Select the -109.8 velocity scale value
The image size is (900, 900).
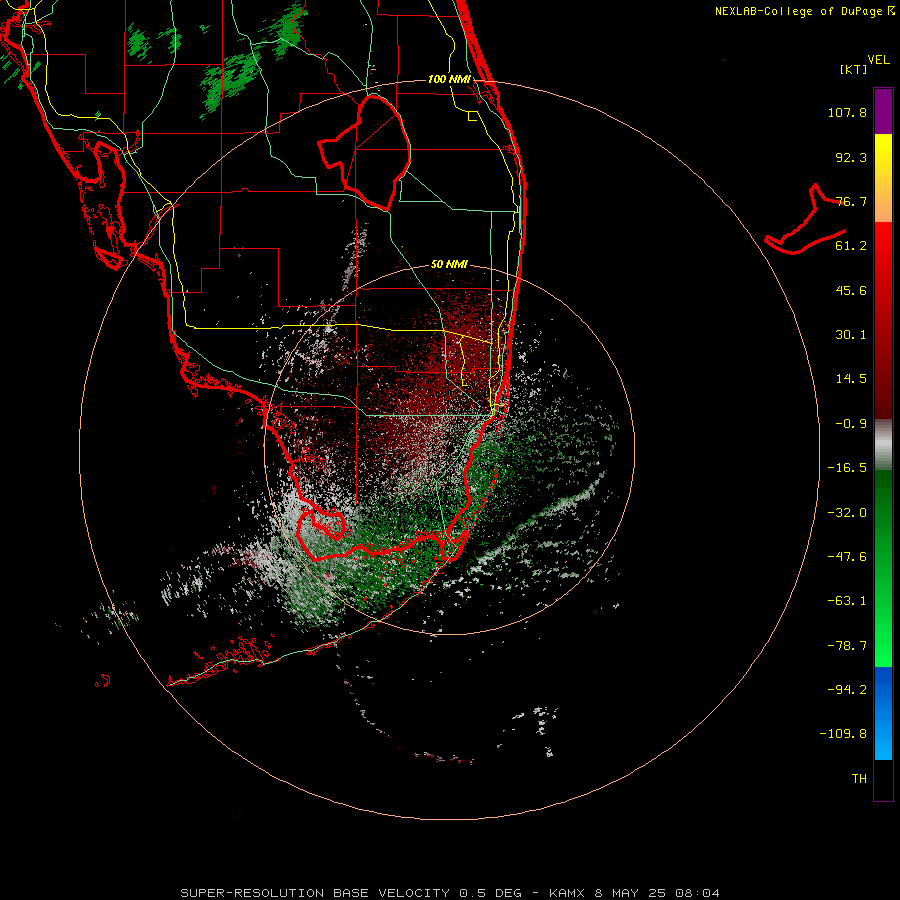click(x=843, y=734)
